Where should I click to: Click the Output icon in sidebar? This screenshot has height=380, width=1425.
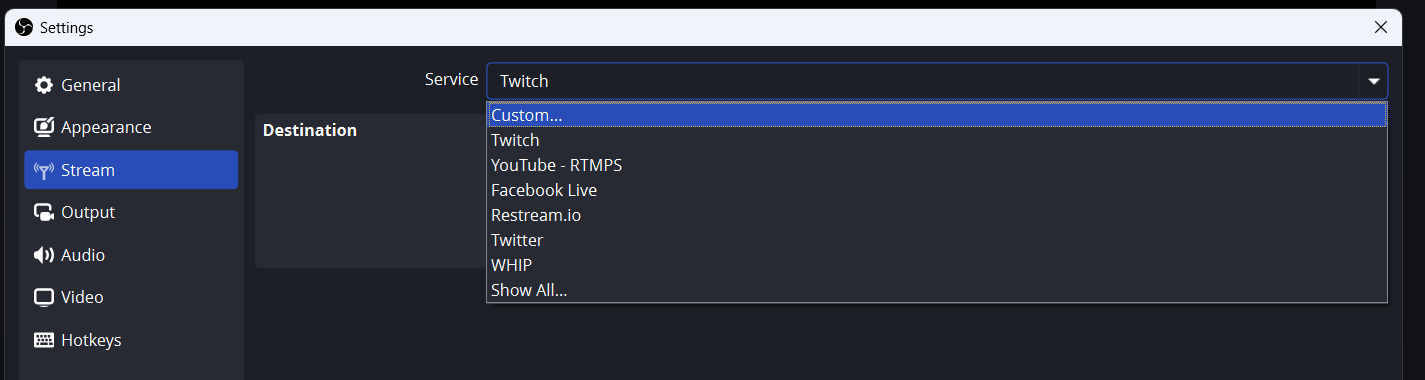(44, 212)
